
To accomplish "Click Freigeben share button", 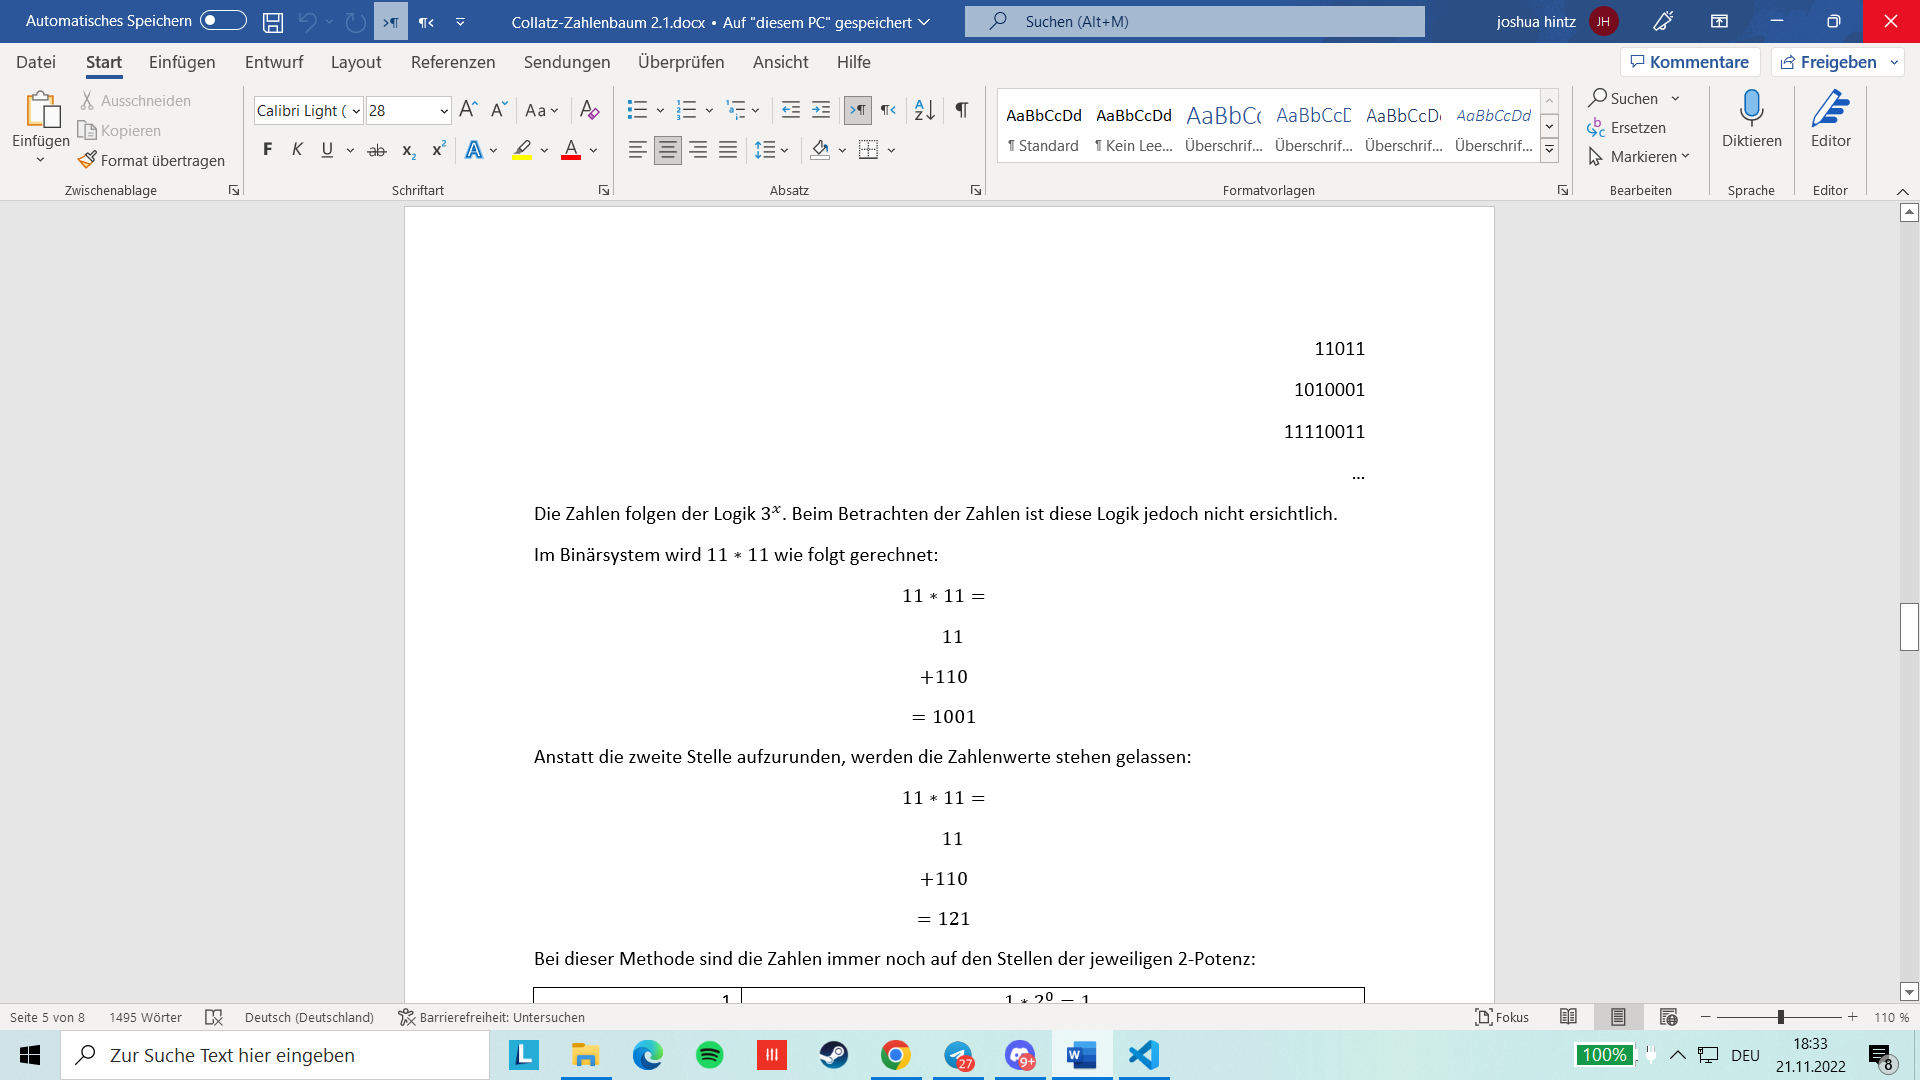I will [1829, 62].
